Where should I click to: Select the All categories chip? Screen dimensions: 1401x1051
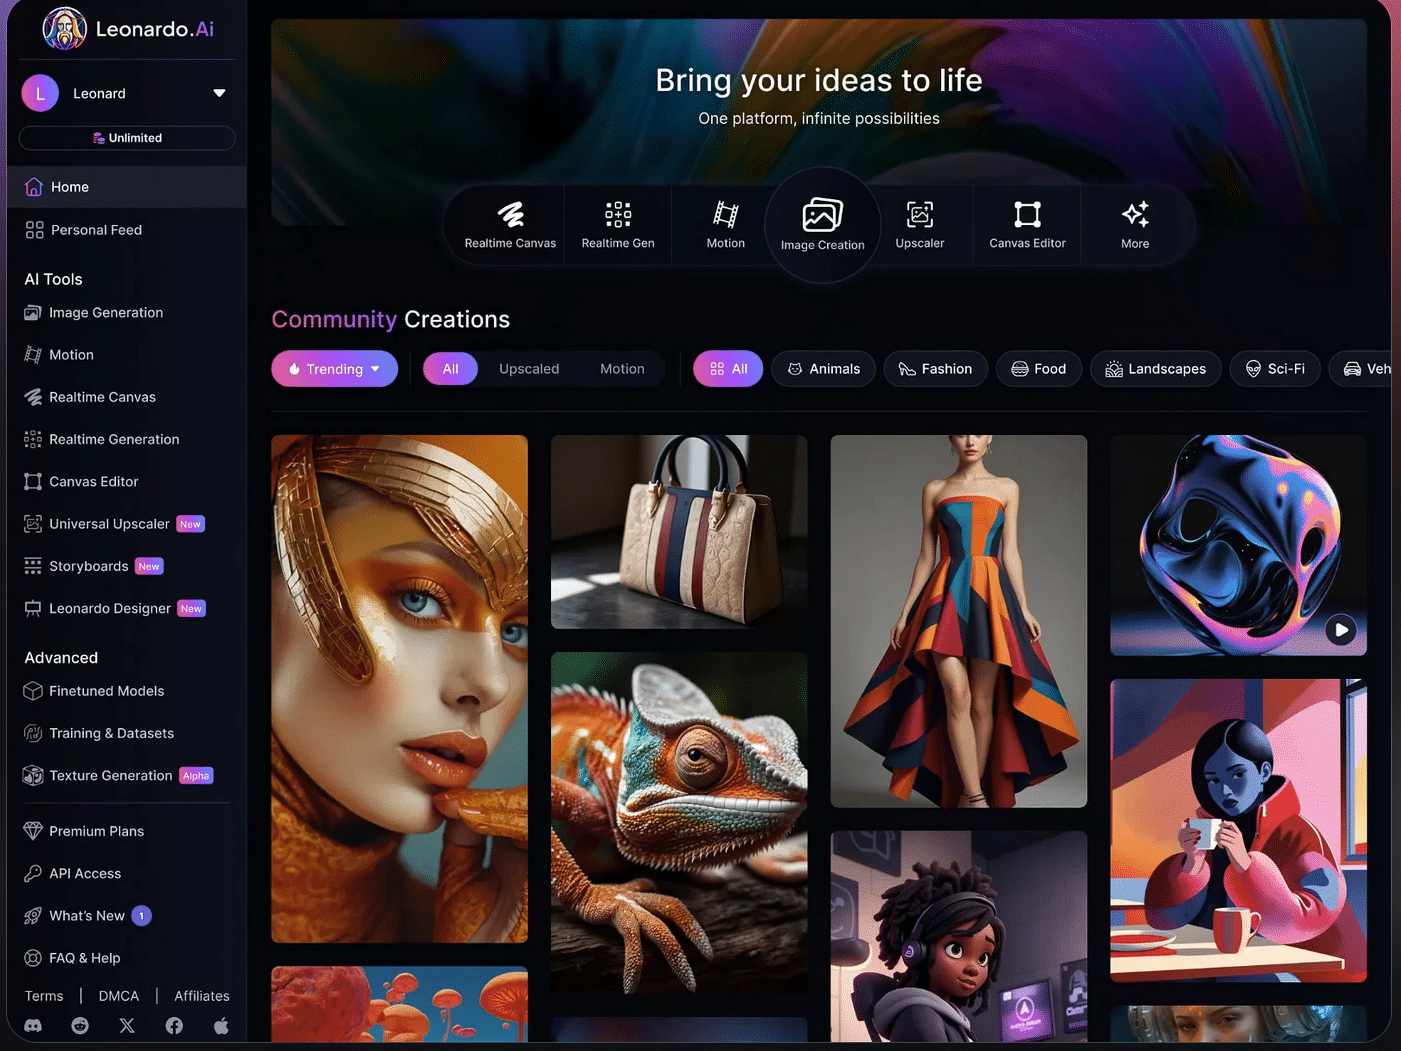pos(728,369)
